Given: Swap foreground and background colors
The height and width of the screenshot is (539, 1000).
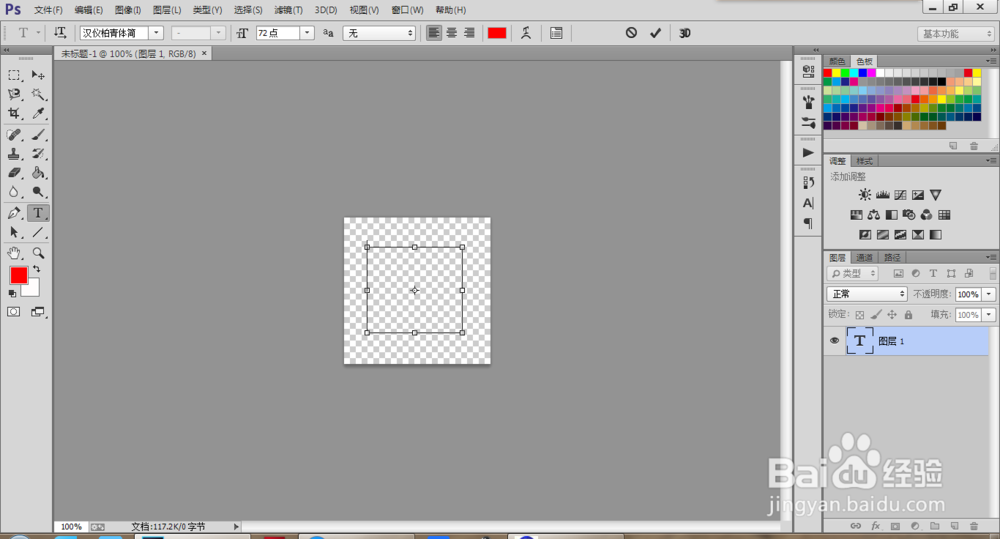Looking at the screenshot, I should click(37, 269).
